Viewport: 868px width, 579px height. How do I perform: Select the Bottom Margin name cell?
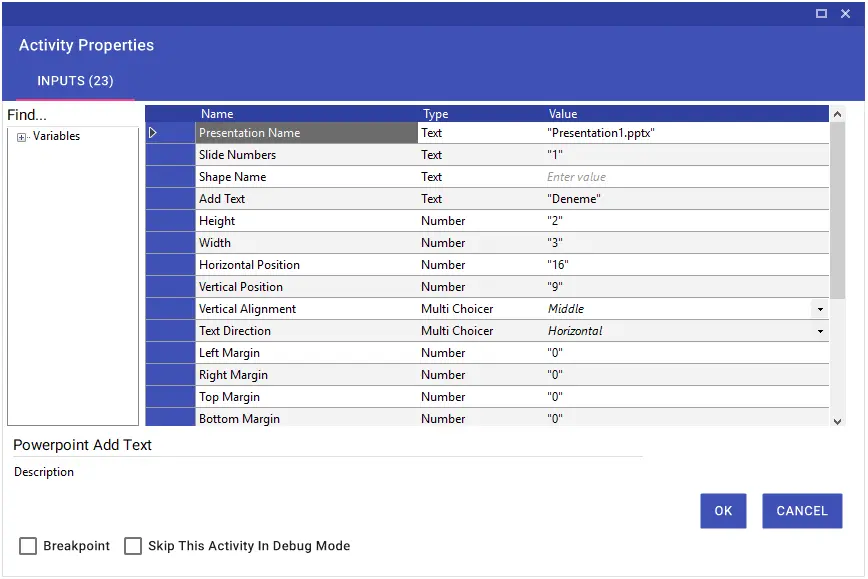pyautogui.click(x=307, y=418)
